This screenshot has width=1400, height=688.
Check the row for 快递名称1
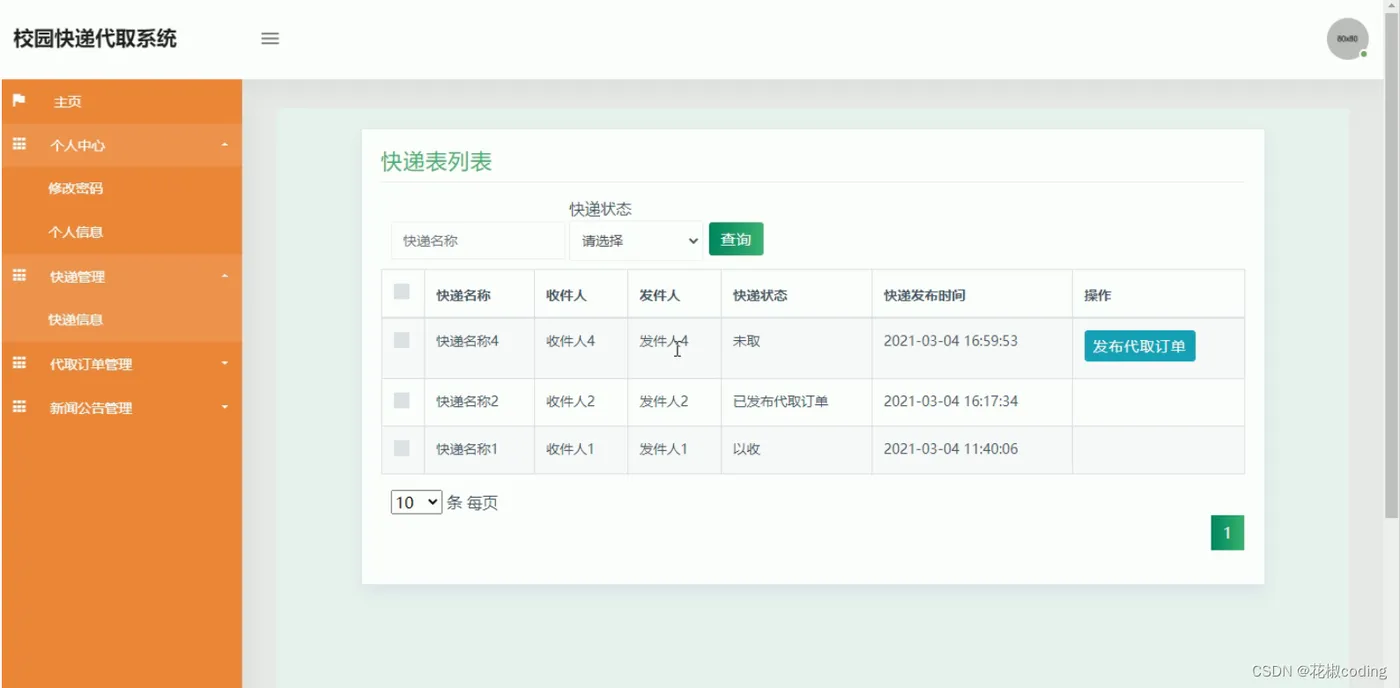(x=402, y=448)
